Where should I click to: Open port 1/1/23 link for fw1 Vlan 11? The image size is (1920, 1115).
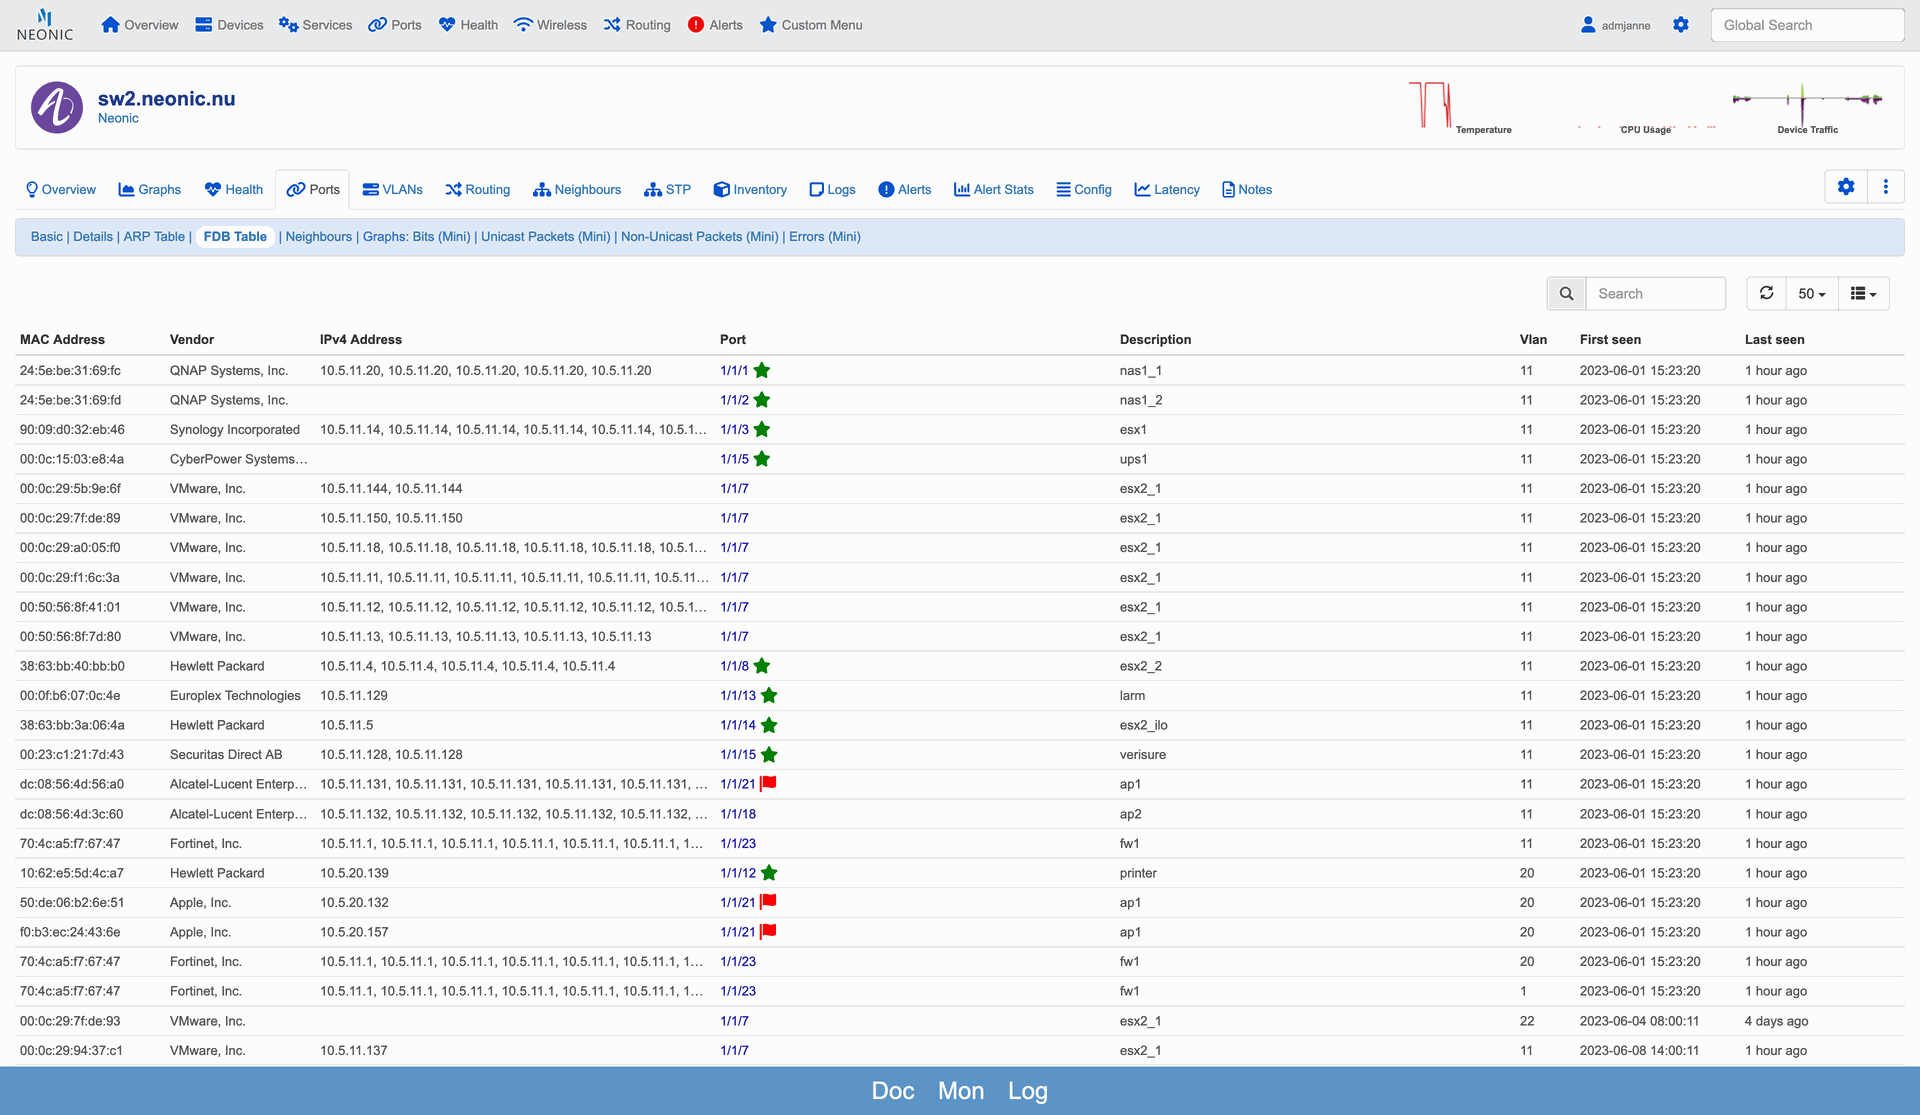[738, 844]
